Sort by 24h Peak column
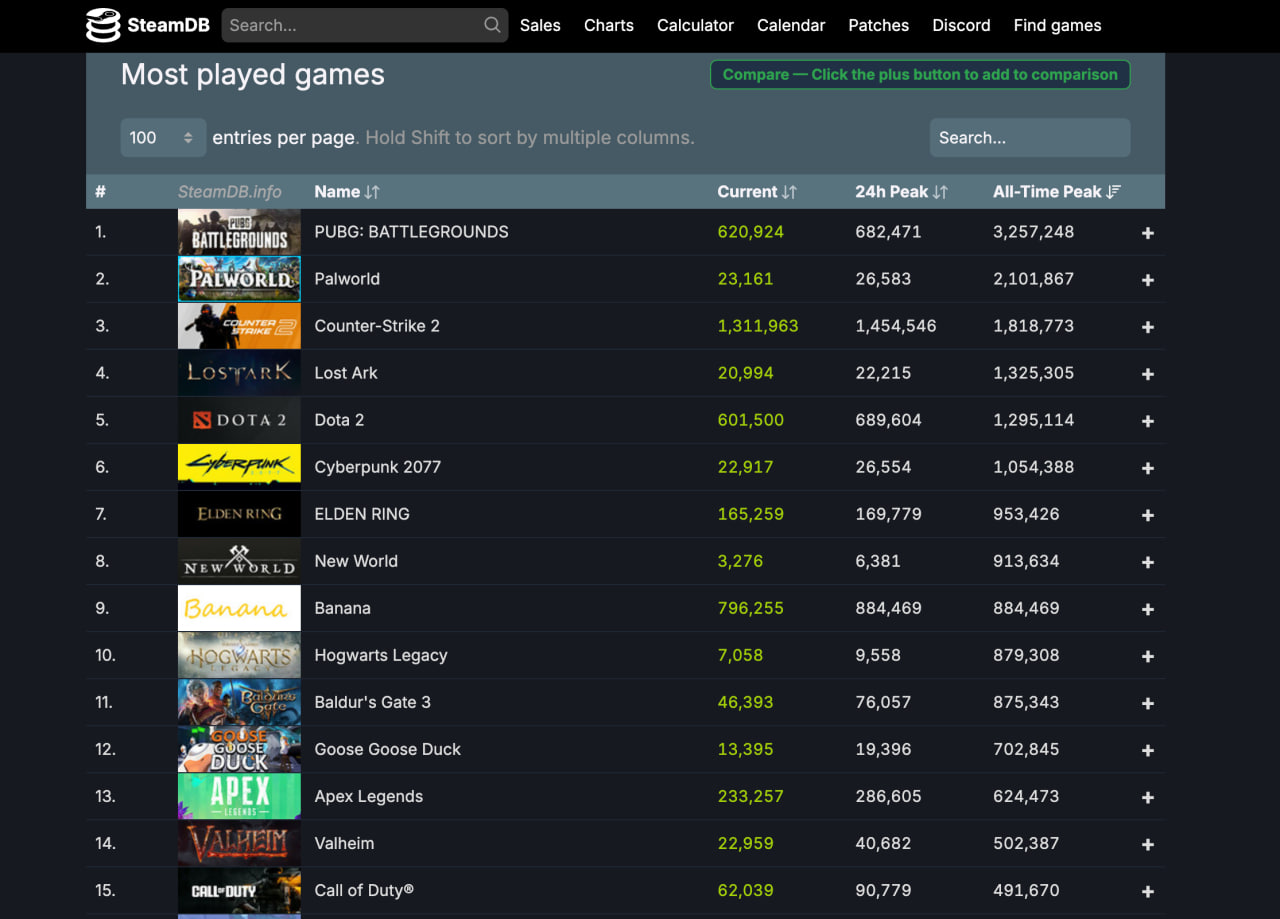 [x=901, y=192]
